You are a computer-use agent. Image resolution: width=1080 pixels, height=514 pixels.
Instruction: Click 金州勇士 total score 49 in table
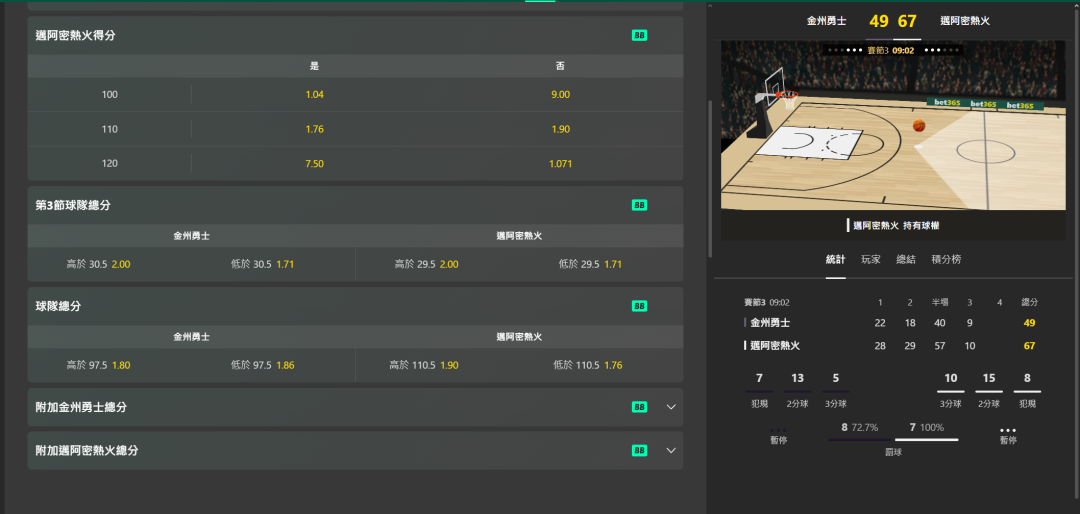point(1030,322)
